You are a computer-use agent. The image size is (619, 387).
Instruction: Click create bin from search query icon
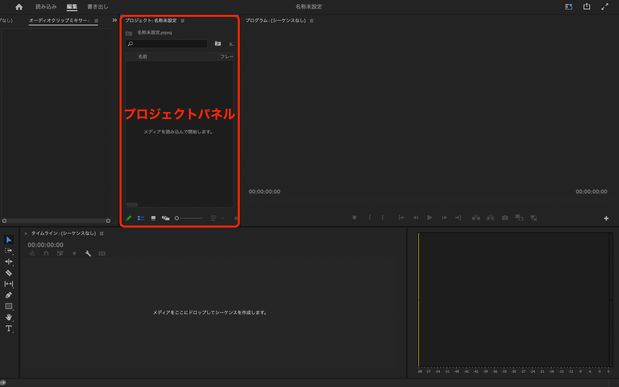click(218, 43)
